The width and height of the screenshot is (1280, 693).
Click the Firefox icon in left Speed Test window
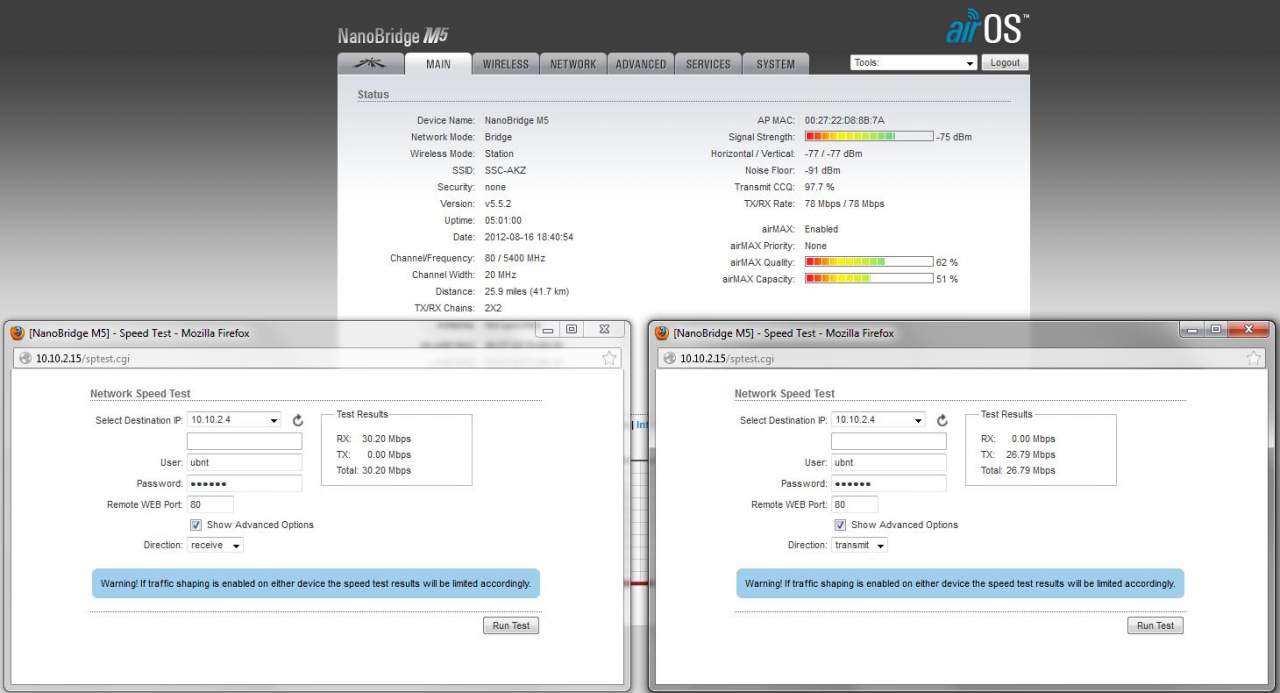click(x=17, y=333)
